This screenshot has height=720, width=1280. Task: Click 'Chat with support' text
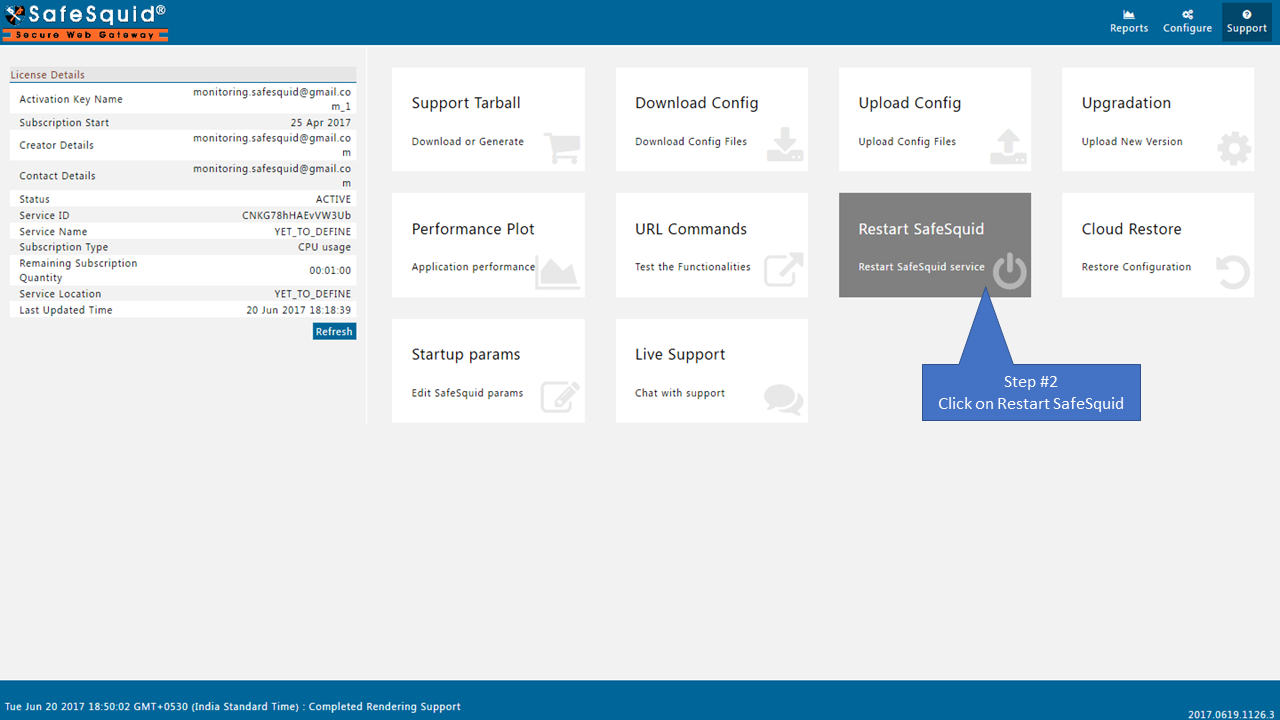[680, 393]
